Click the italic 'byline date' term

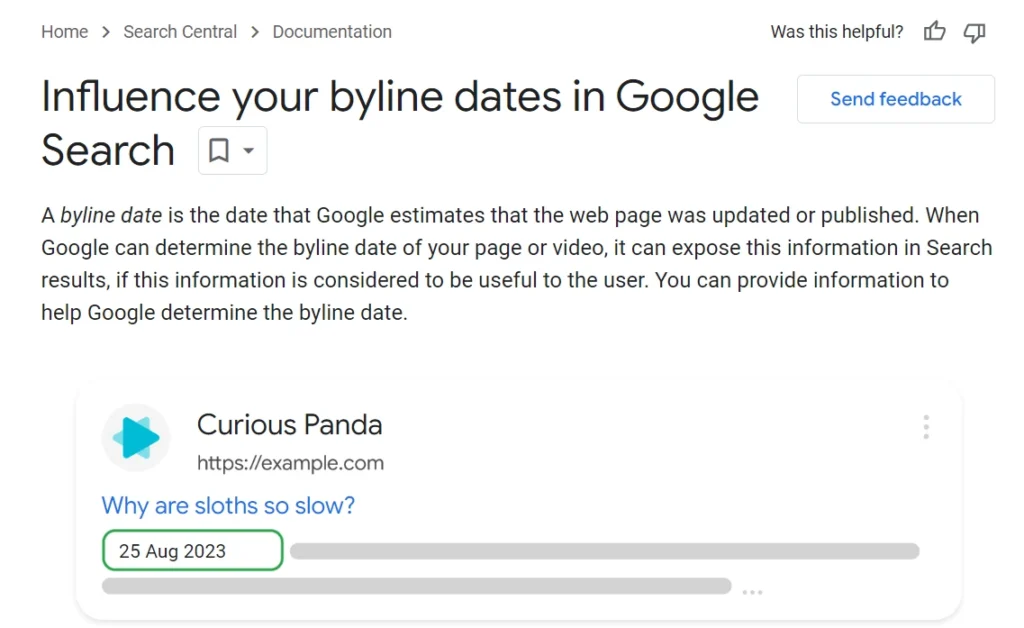click(111, 215)
